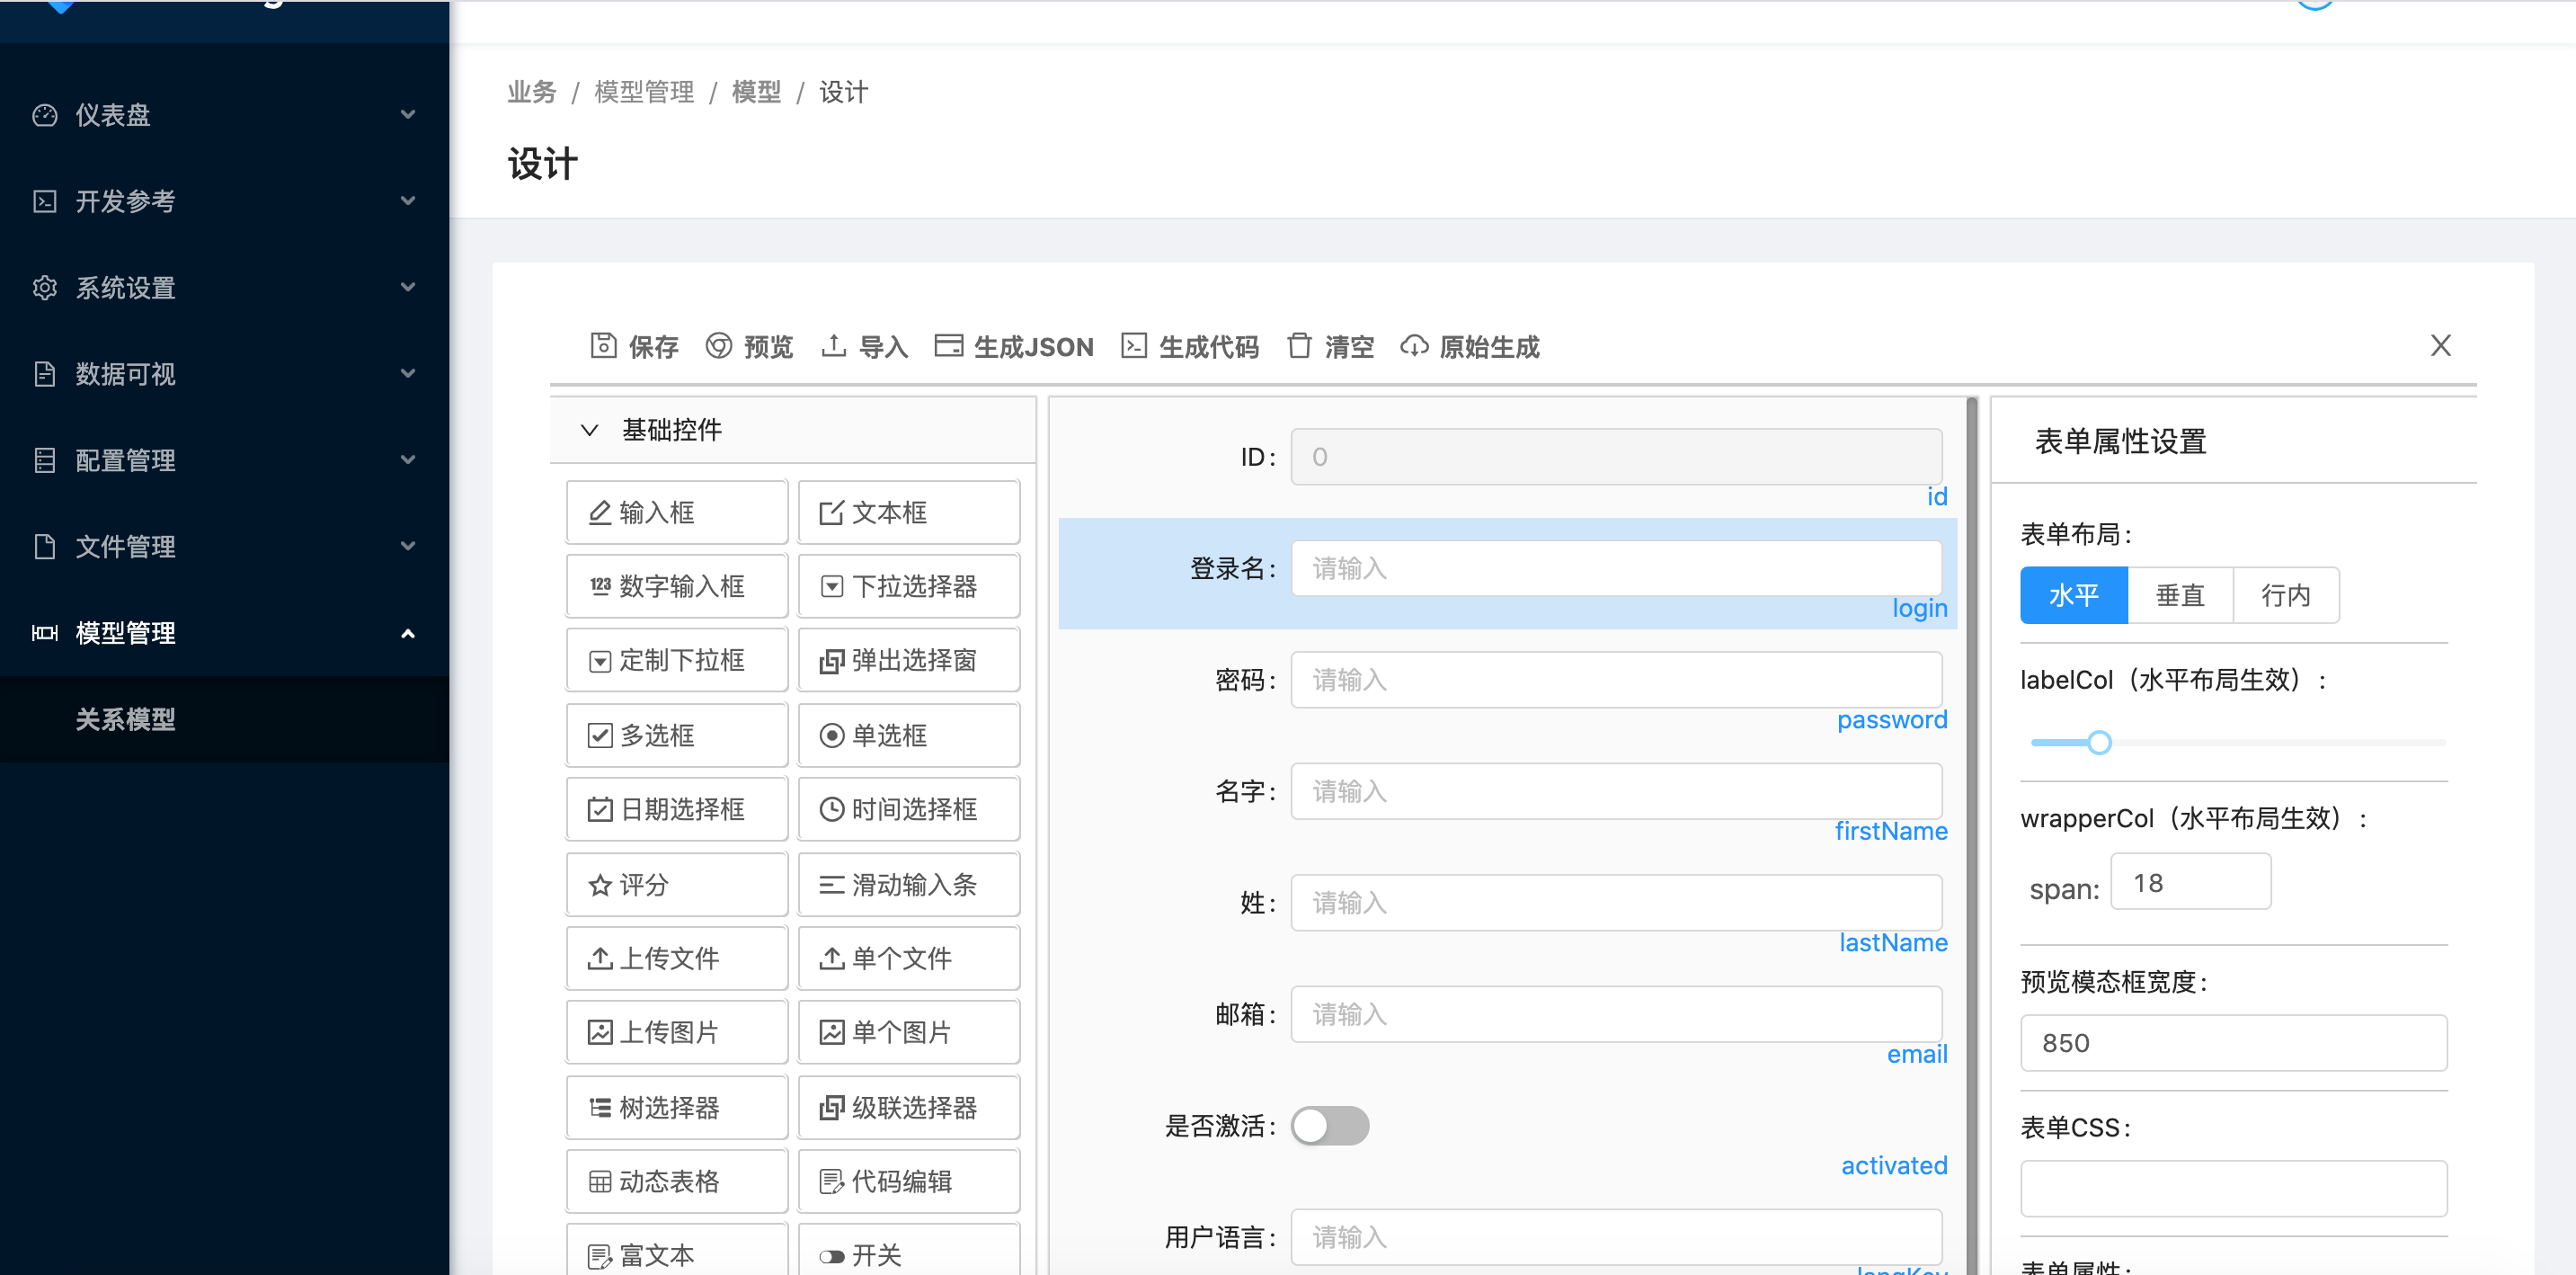Add the 弹出选择窗 widget
This screenshot has width=2576, height=1275.
coord(909,660)
